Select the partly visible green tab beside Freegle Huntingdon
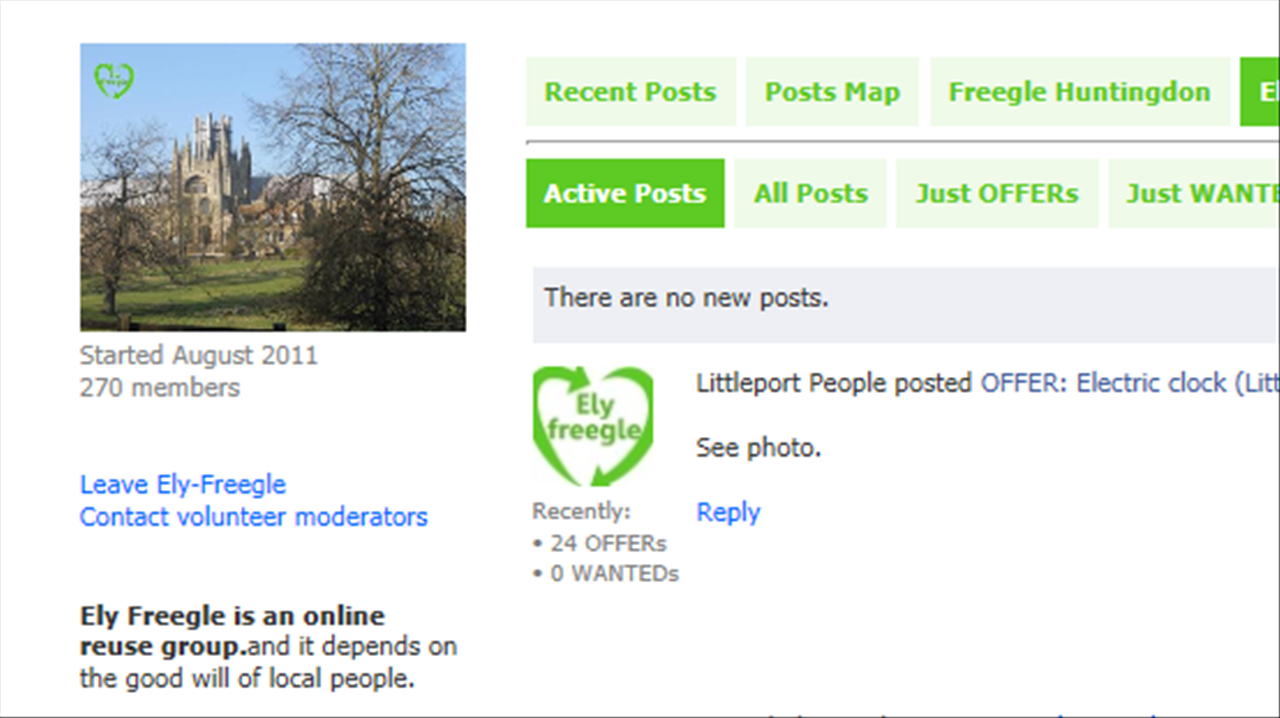 click(1260, 92)
